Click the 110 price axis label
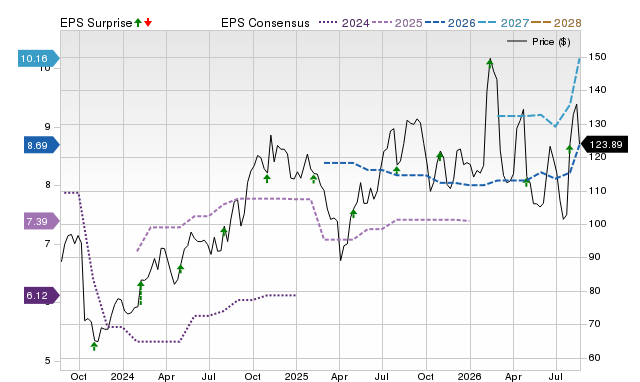This screenshot has height=382, width=640. pos(598,191)
